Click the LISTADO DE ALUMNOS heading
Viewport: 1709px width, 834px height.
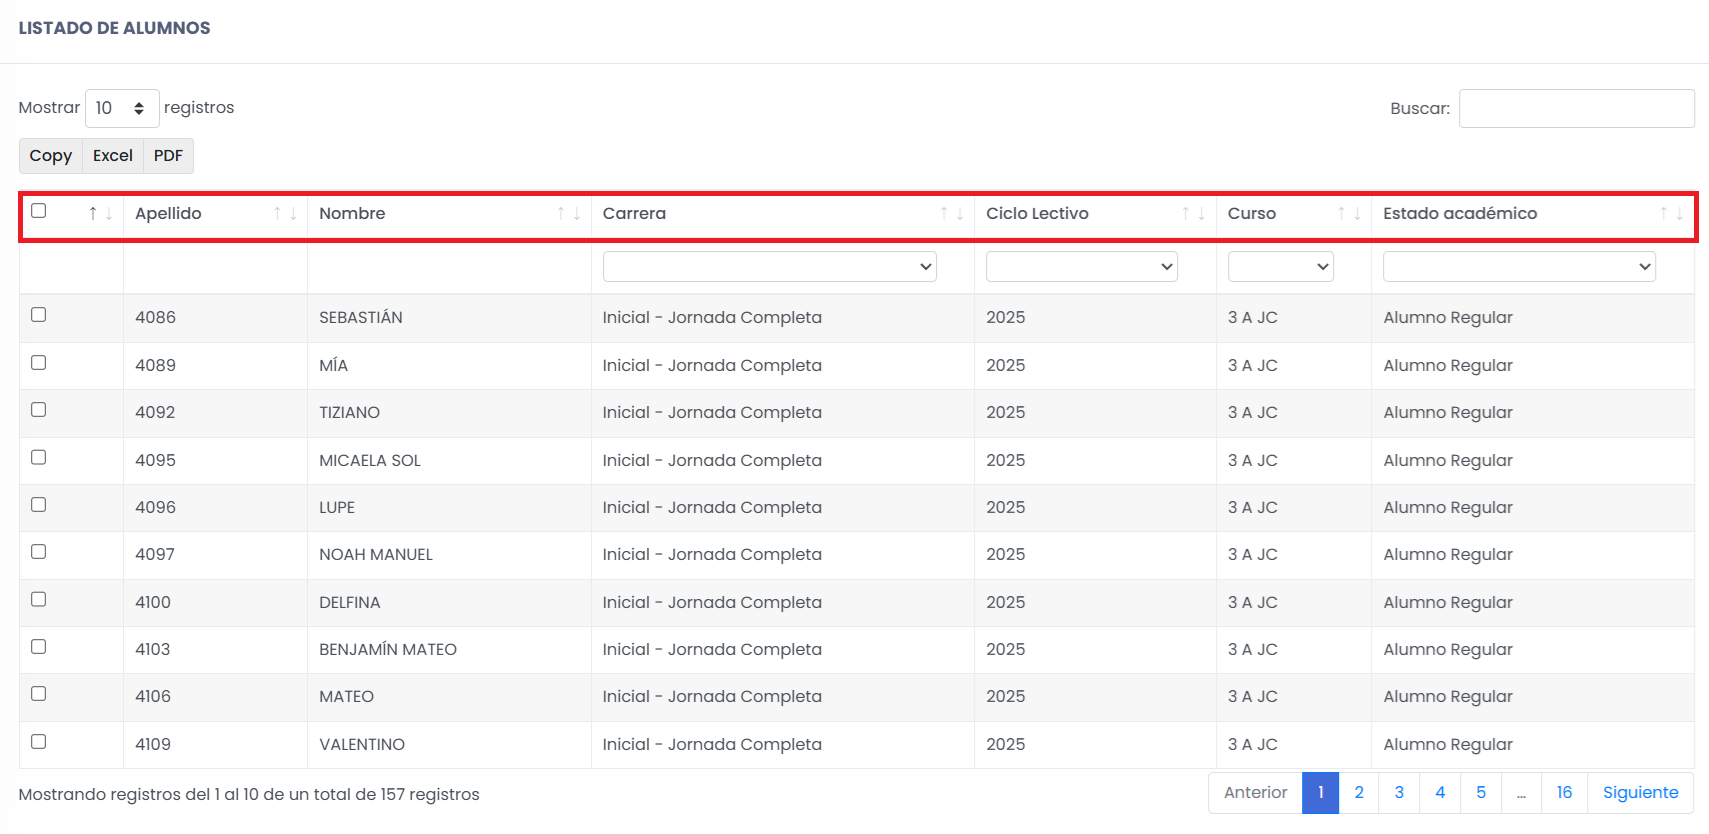115,28
